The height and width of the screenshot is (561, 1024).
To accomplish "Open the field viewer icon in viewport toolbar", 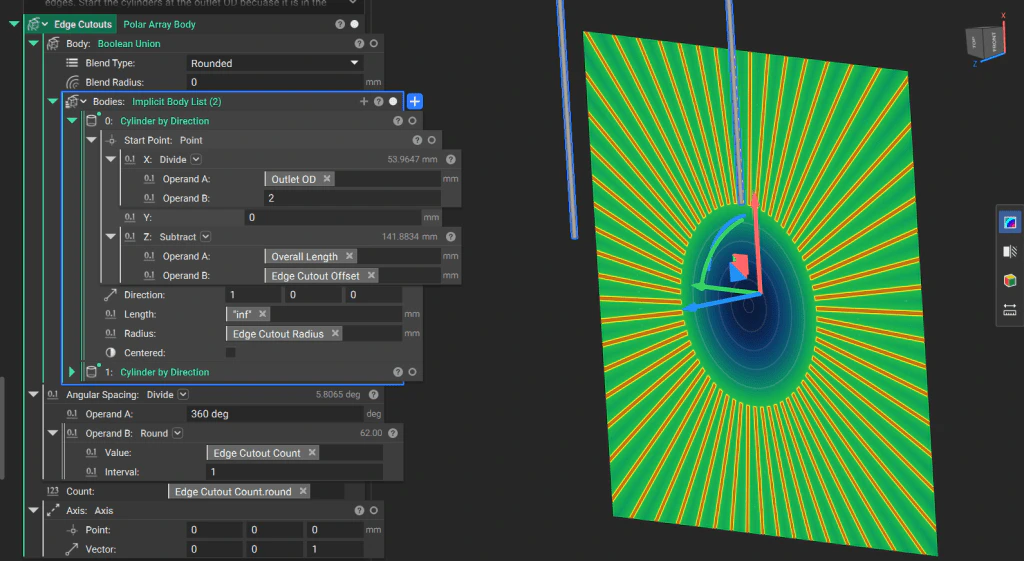I will coord(1009,222).
